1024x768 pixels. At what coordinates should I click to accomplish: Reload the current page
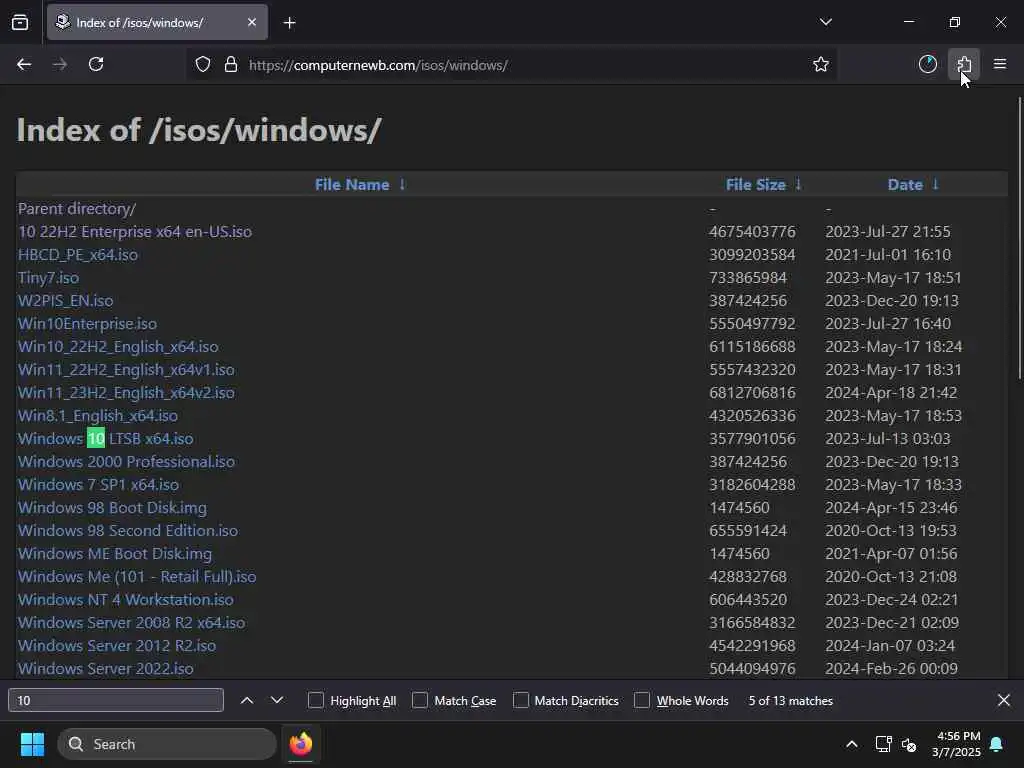[96, 64]
